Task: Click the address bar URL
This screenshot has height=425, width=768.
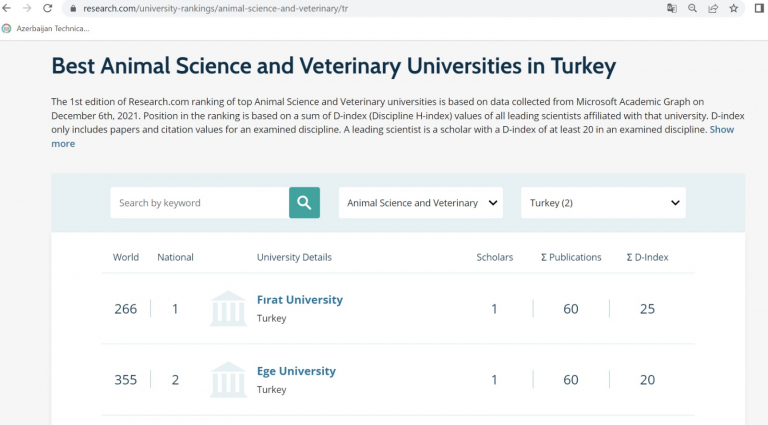Action: pos(216,8)
